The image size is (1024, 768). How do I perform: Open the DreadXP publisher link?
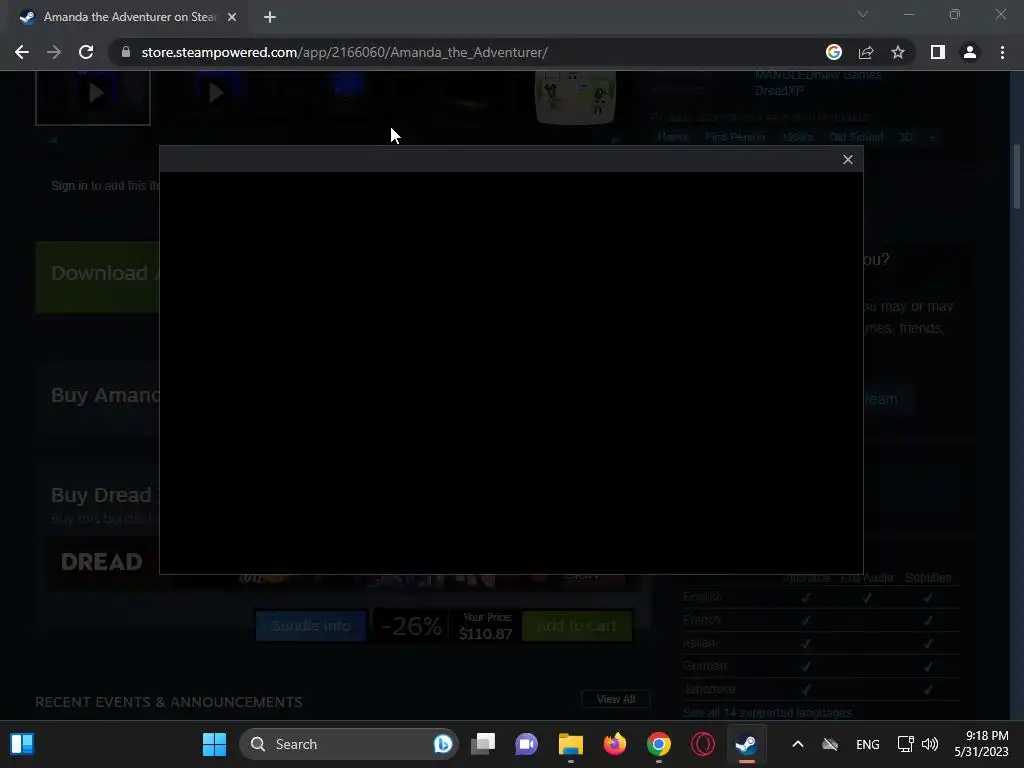[779, 91]
